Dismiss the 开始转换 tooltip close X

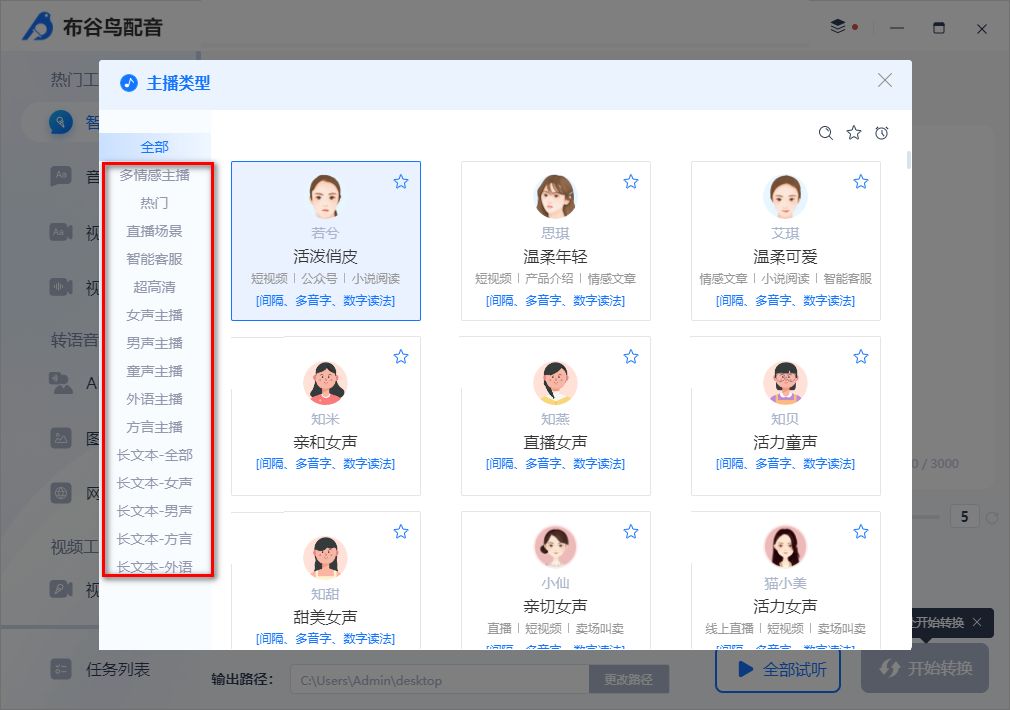pos(977,622)
